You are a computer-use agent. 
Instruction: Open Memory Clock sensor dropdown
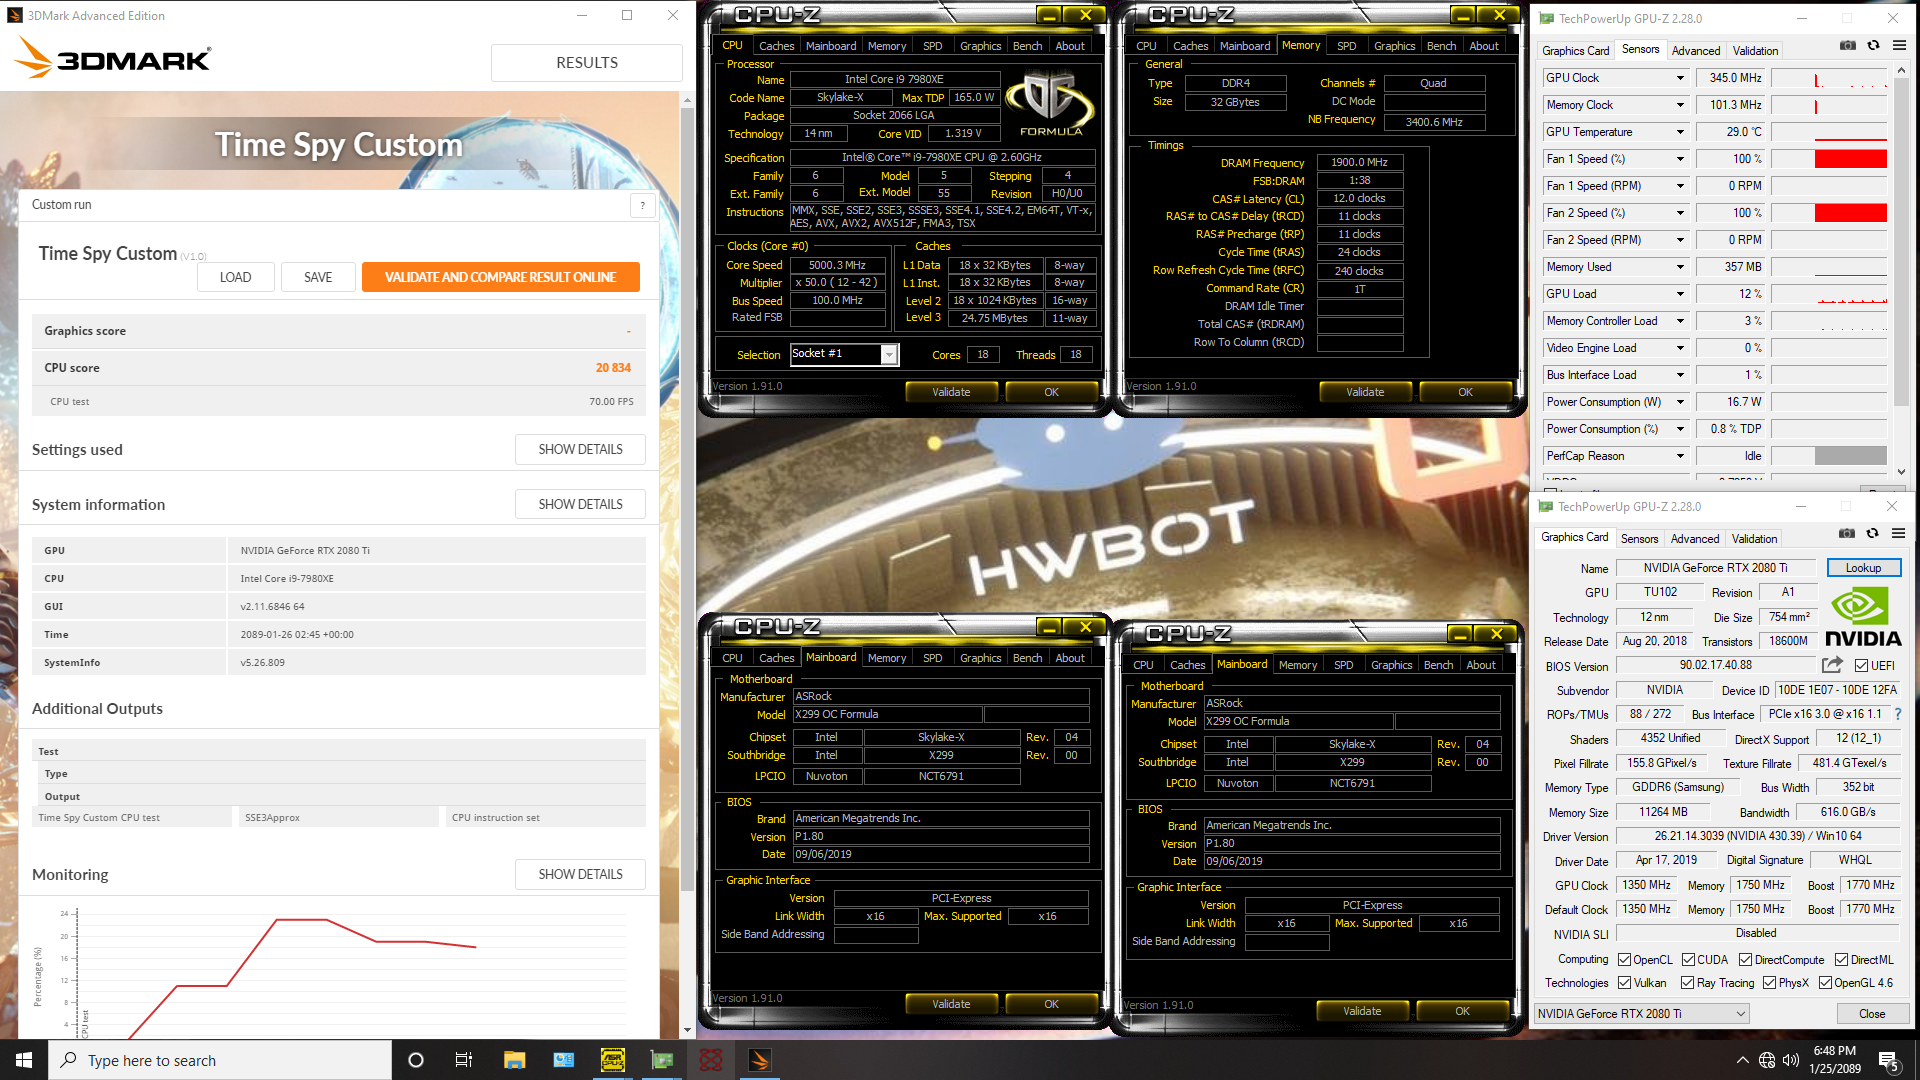coord(1680,105)
